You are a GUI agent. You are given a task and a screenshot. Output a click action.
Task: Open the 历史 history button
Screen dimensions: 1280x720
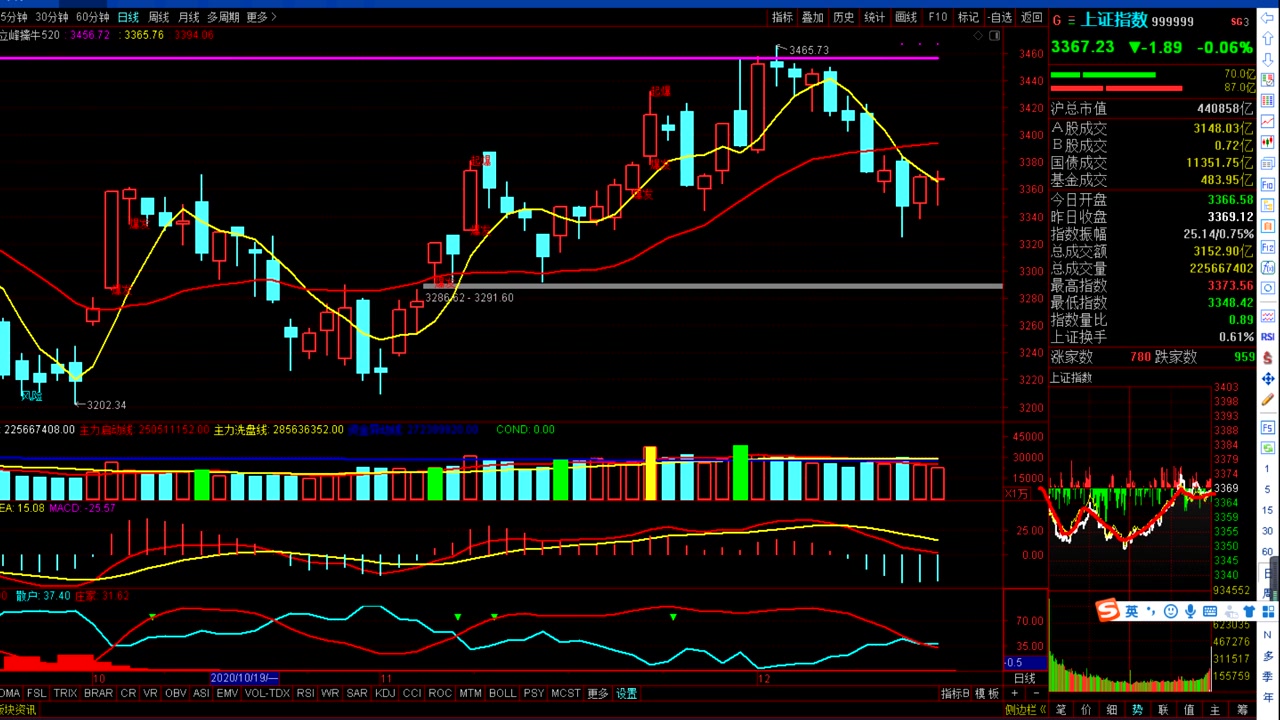[844, 17]
